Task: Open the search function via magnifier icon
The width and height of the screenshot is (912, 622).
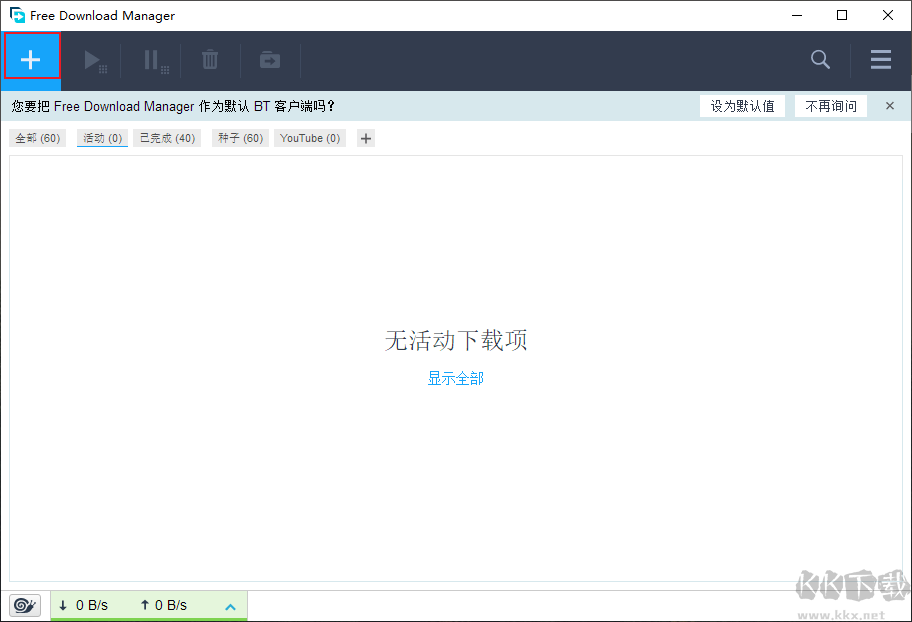Action: tap(820, 59)
